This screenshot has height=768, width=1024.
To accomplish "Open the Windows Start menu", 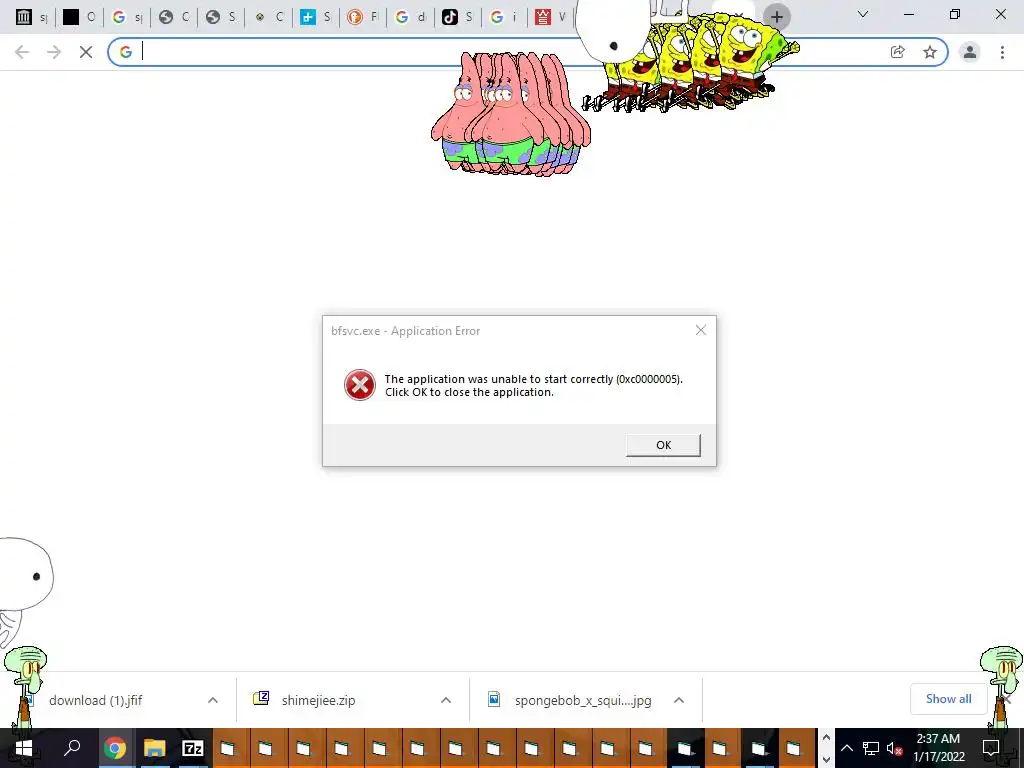I will click(24, 748).
